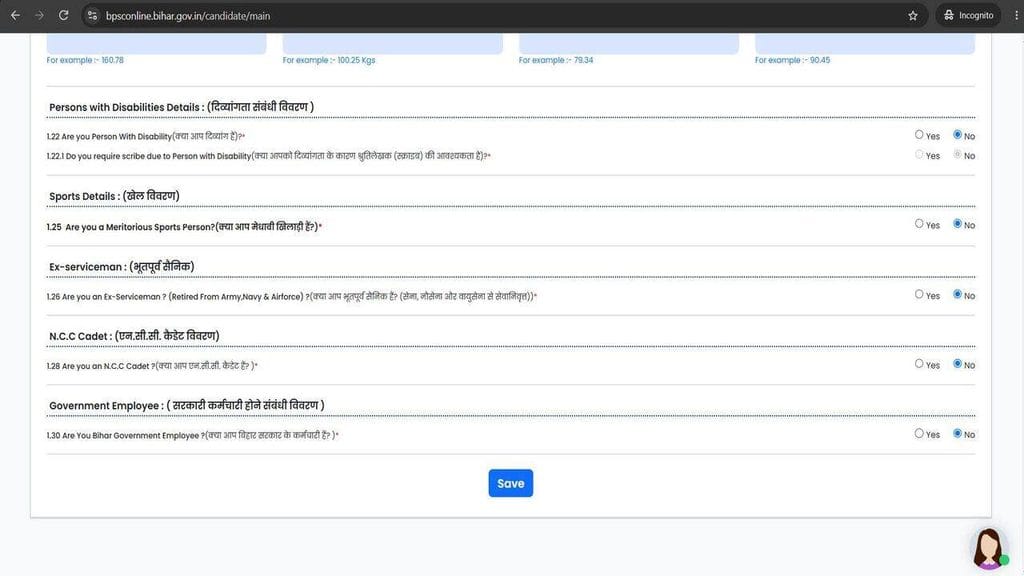The width and height of the screenshot is (1024, 576).
Task: Click input field above example 90.45
Action: tap(865, 44)
